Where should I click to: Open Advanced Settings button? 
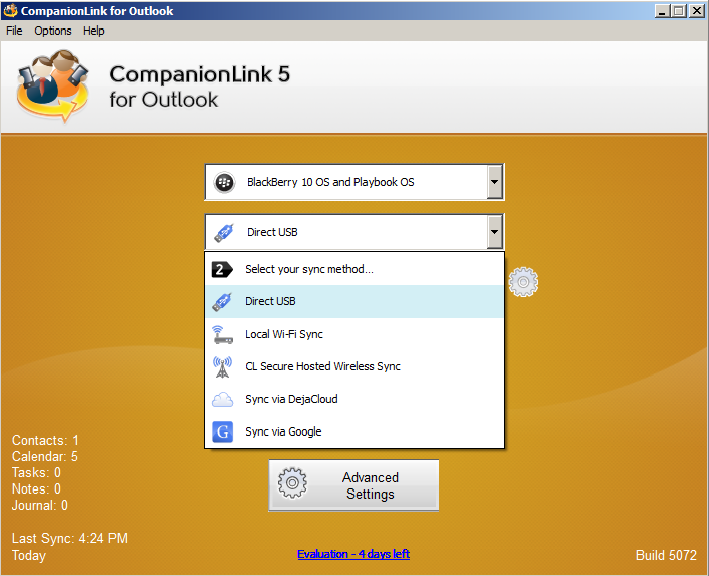[354, 486]
